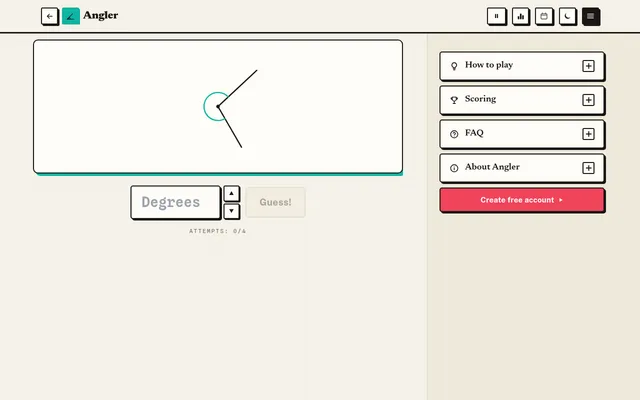640x400 pixels.
Task: Expand the How to play section
Action: coord(522,66)
